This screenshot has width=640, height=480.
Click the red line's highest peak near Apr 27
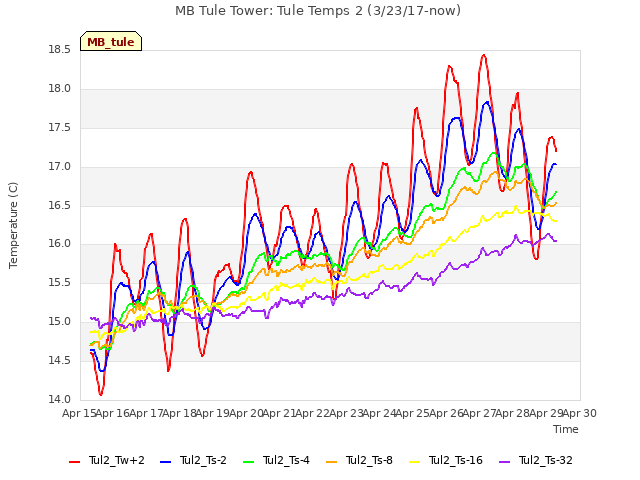(x=484, y=55)
